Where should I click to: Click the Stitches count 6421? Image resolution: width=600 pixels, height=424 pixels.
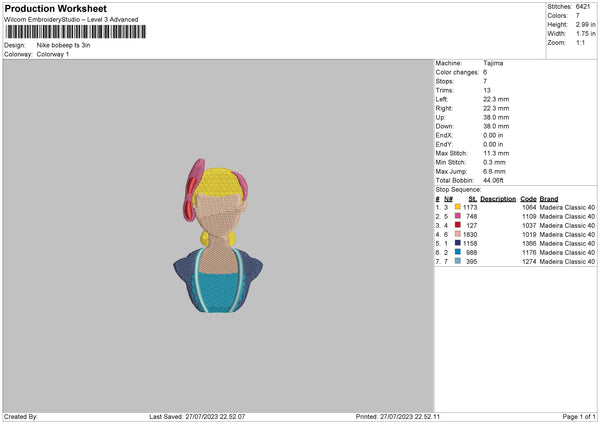coord(583,7)
